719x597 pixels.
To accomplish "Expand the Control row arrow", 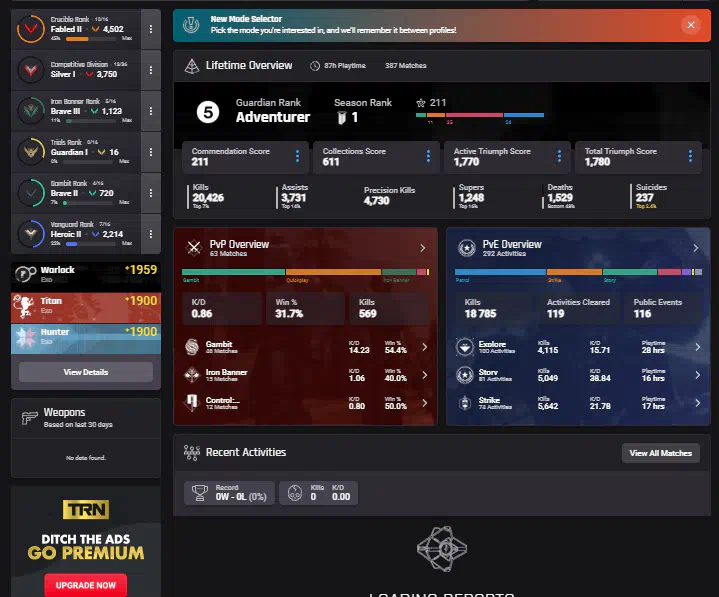I will (425, 403).
